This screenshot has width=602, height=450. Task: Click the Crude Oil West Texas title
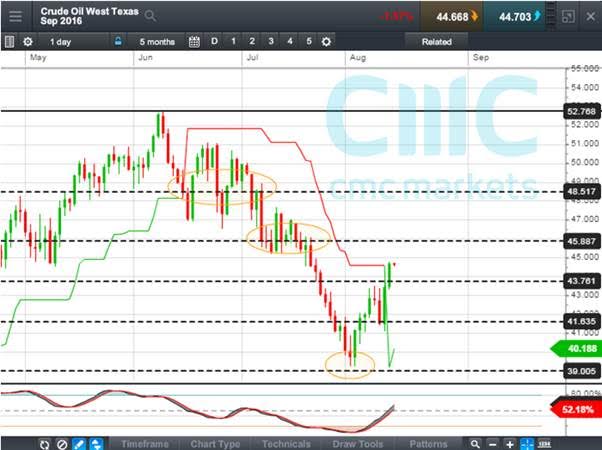(89, 12)
